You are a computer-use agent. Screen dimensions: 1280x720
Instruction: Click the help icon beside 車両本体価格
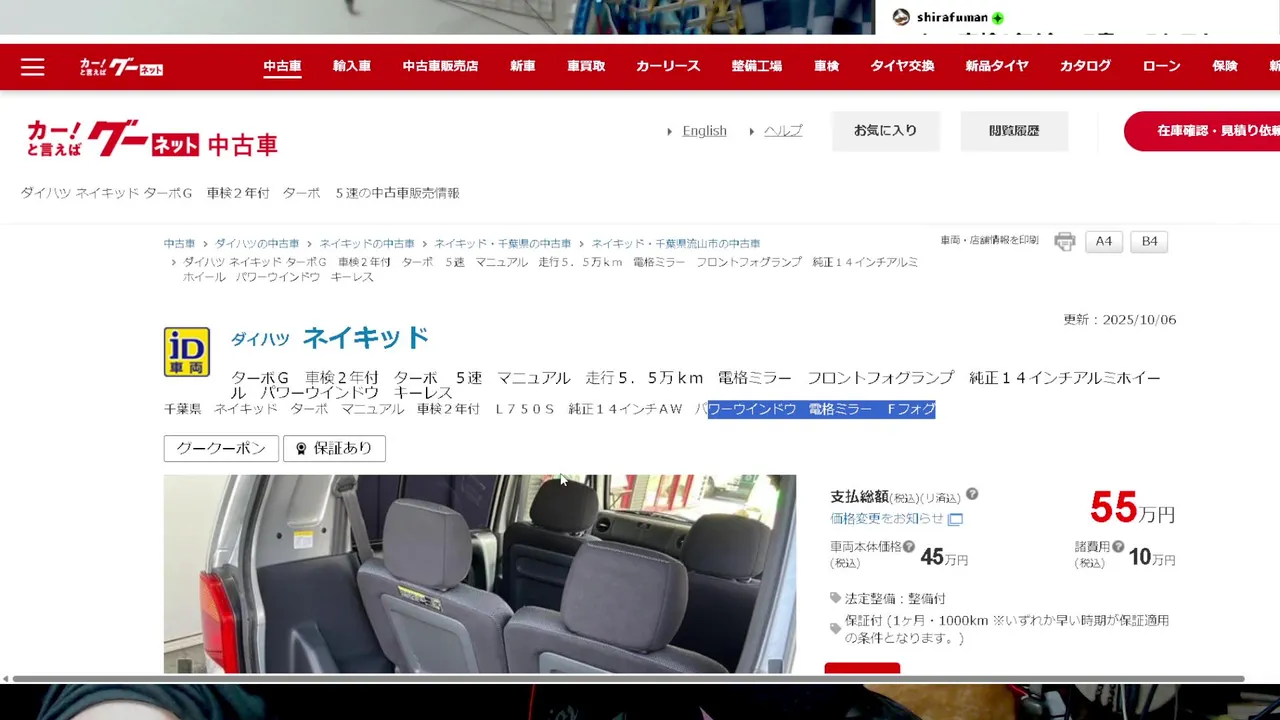pos(909,547)
